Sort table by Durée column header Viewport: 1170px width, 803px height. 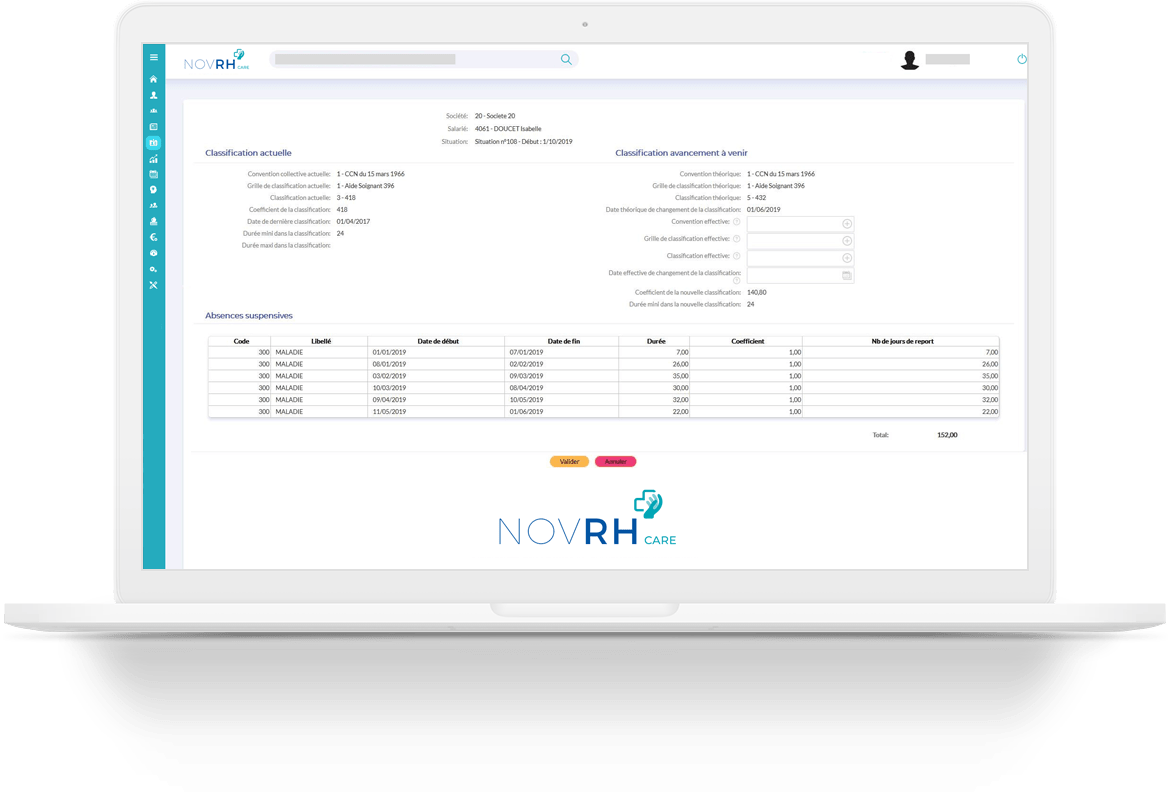click(656, 341)
